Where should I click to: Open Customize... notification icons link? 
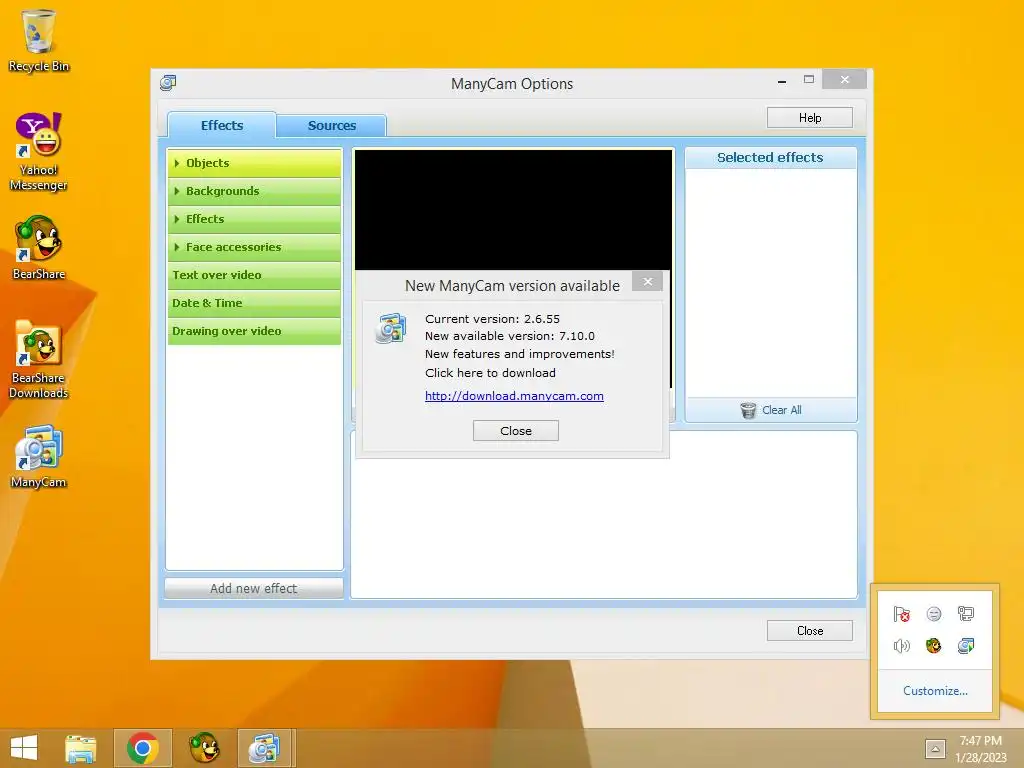tap(935, 690)
